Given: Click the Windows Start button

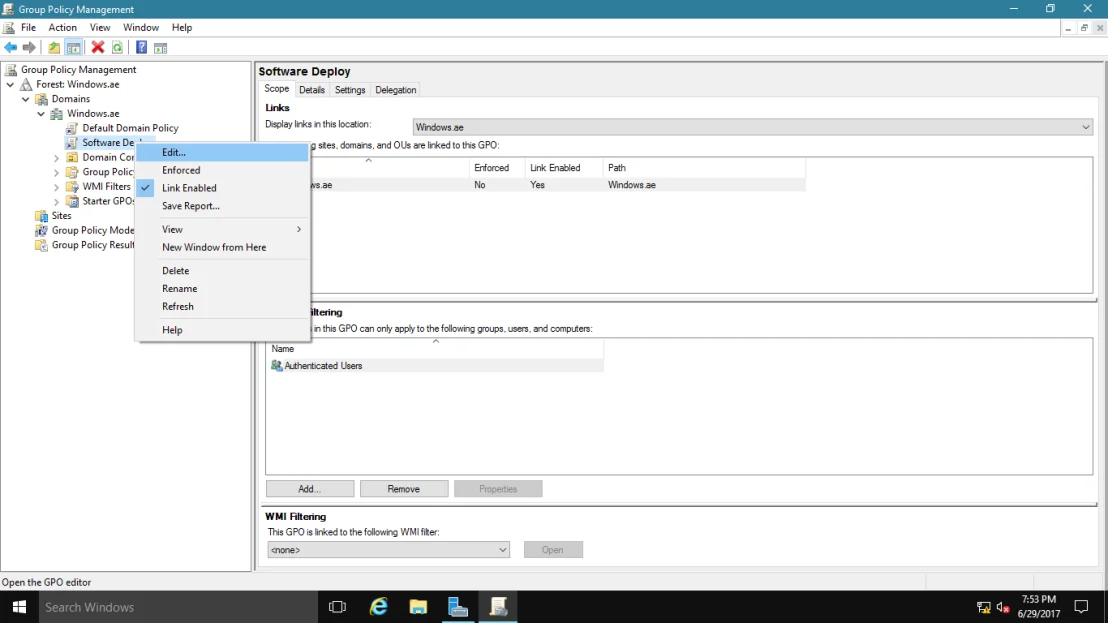Looking at the screenshot, I should click(19, 607).
